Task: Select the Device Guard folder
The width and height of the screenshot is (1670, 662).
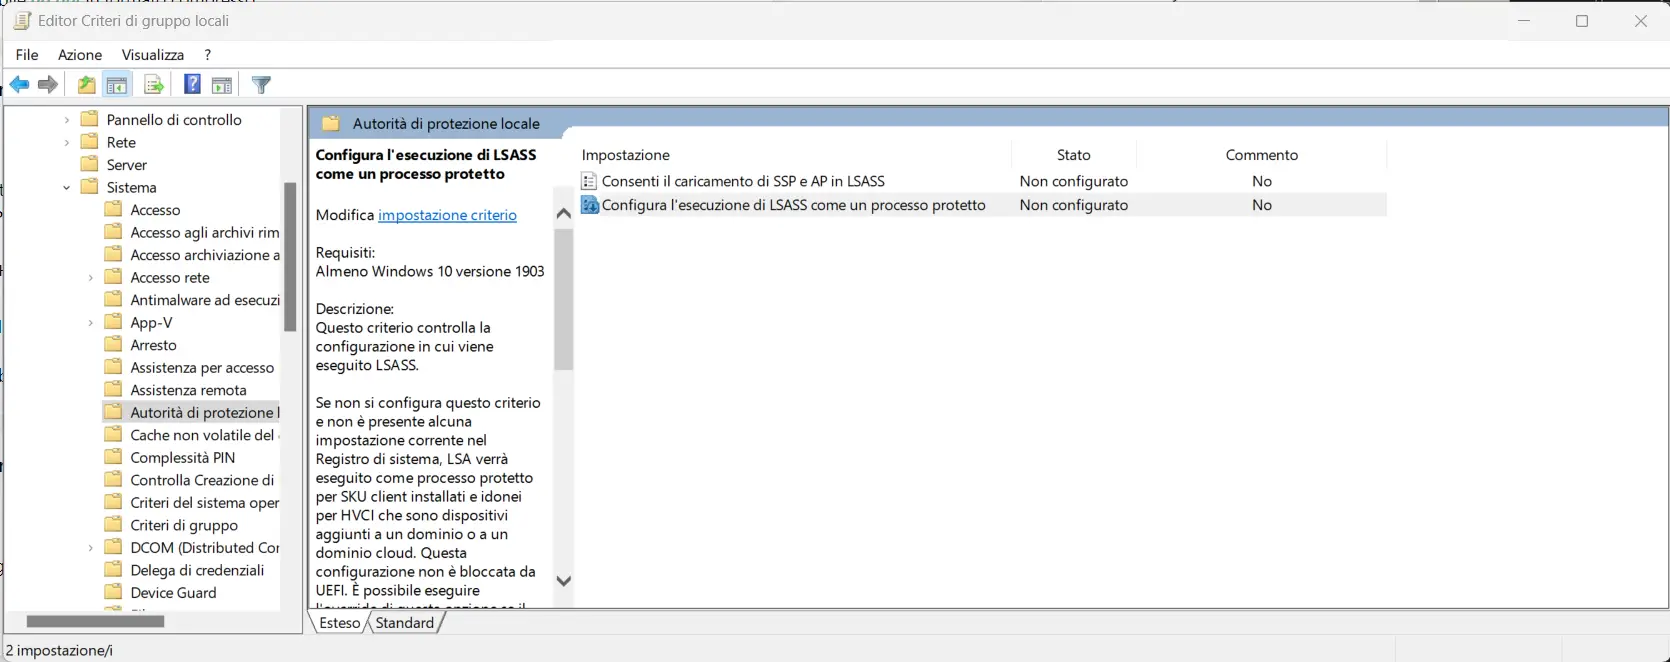Action: (x=173, y=593)
